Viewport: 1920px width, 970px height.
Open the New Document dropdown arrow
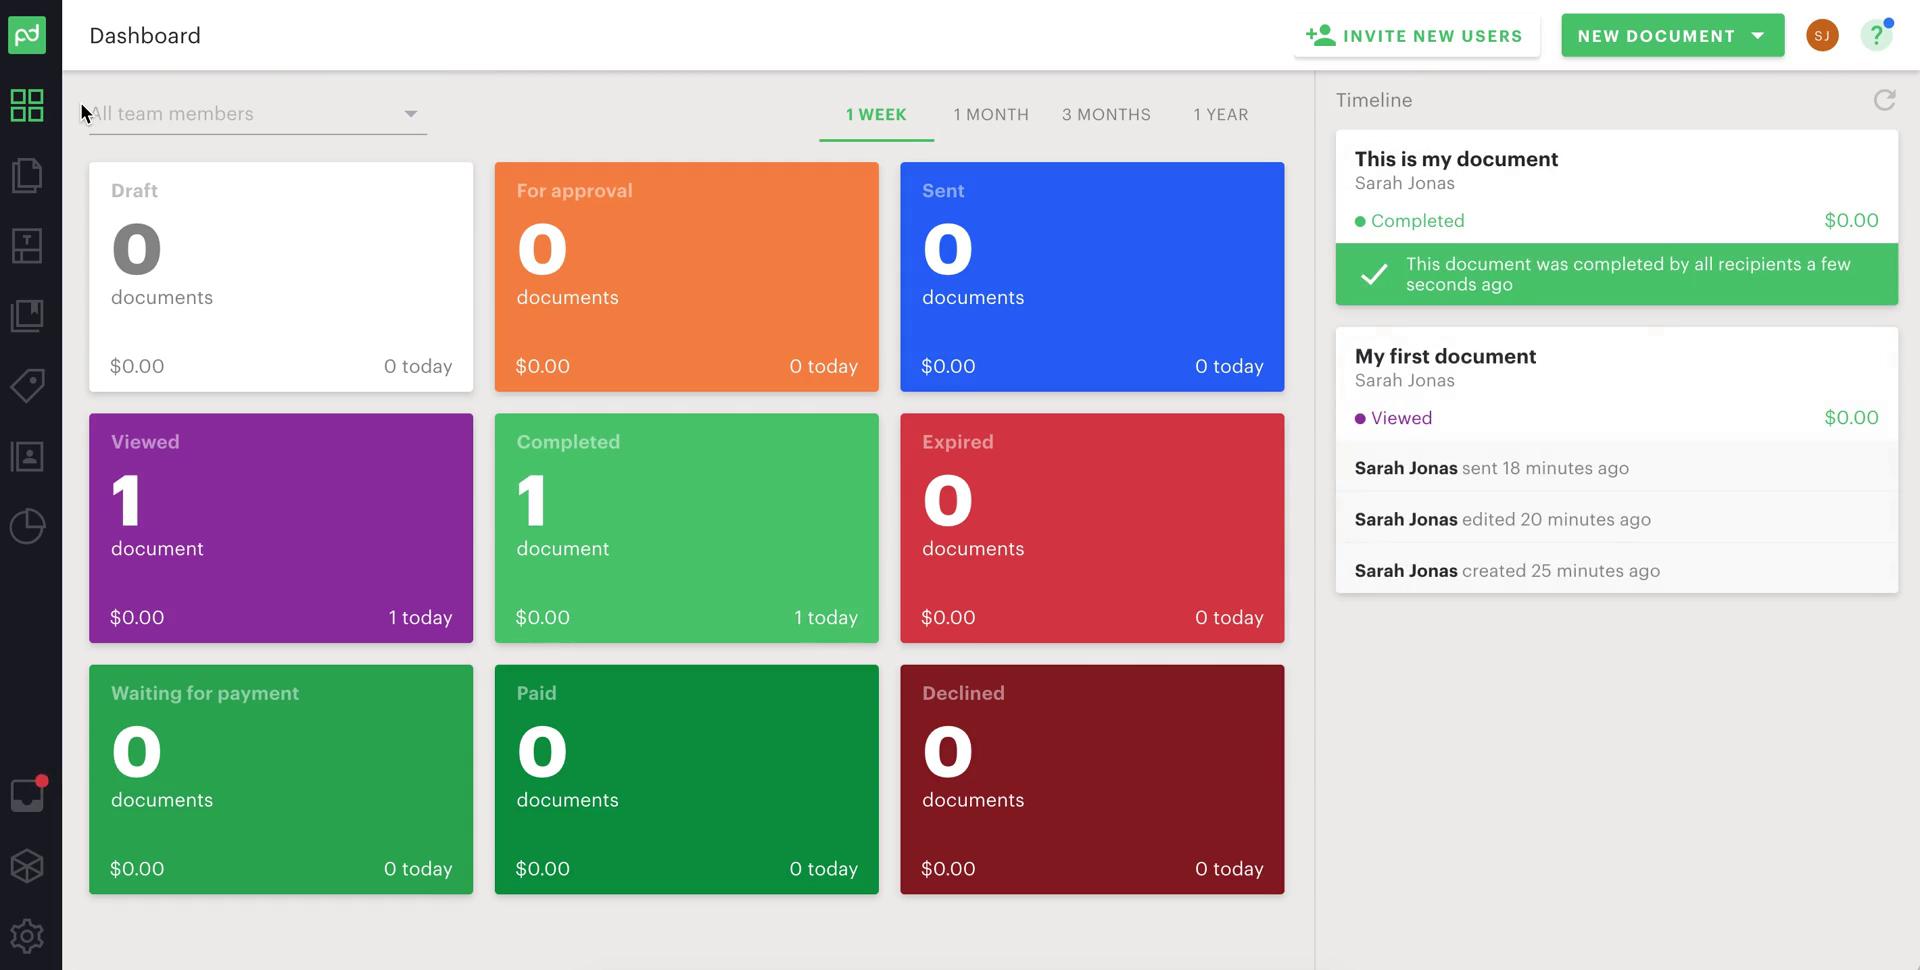[x=1758, y=36]
